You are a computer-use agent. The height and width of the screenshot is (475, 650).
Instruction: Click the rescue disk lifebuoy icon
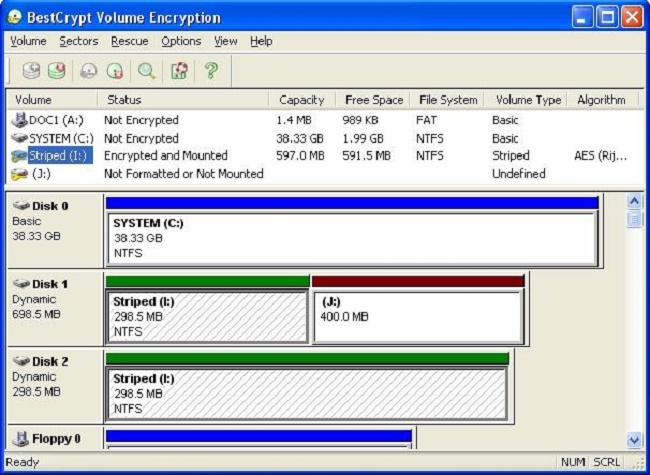179,71
